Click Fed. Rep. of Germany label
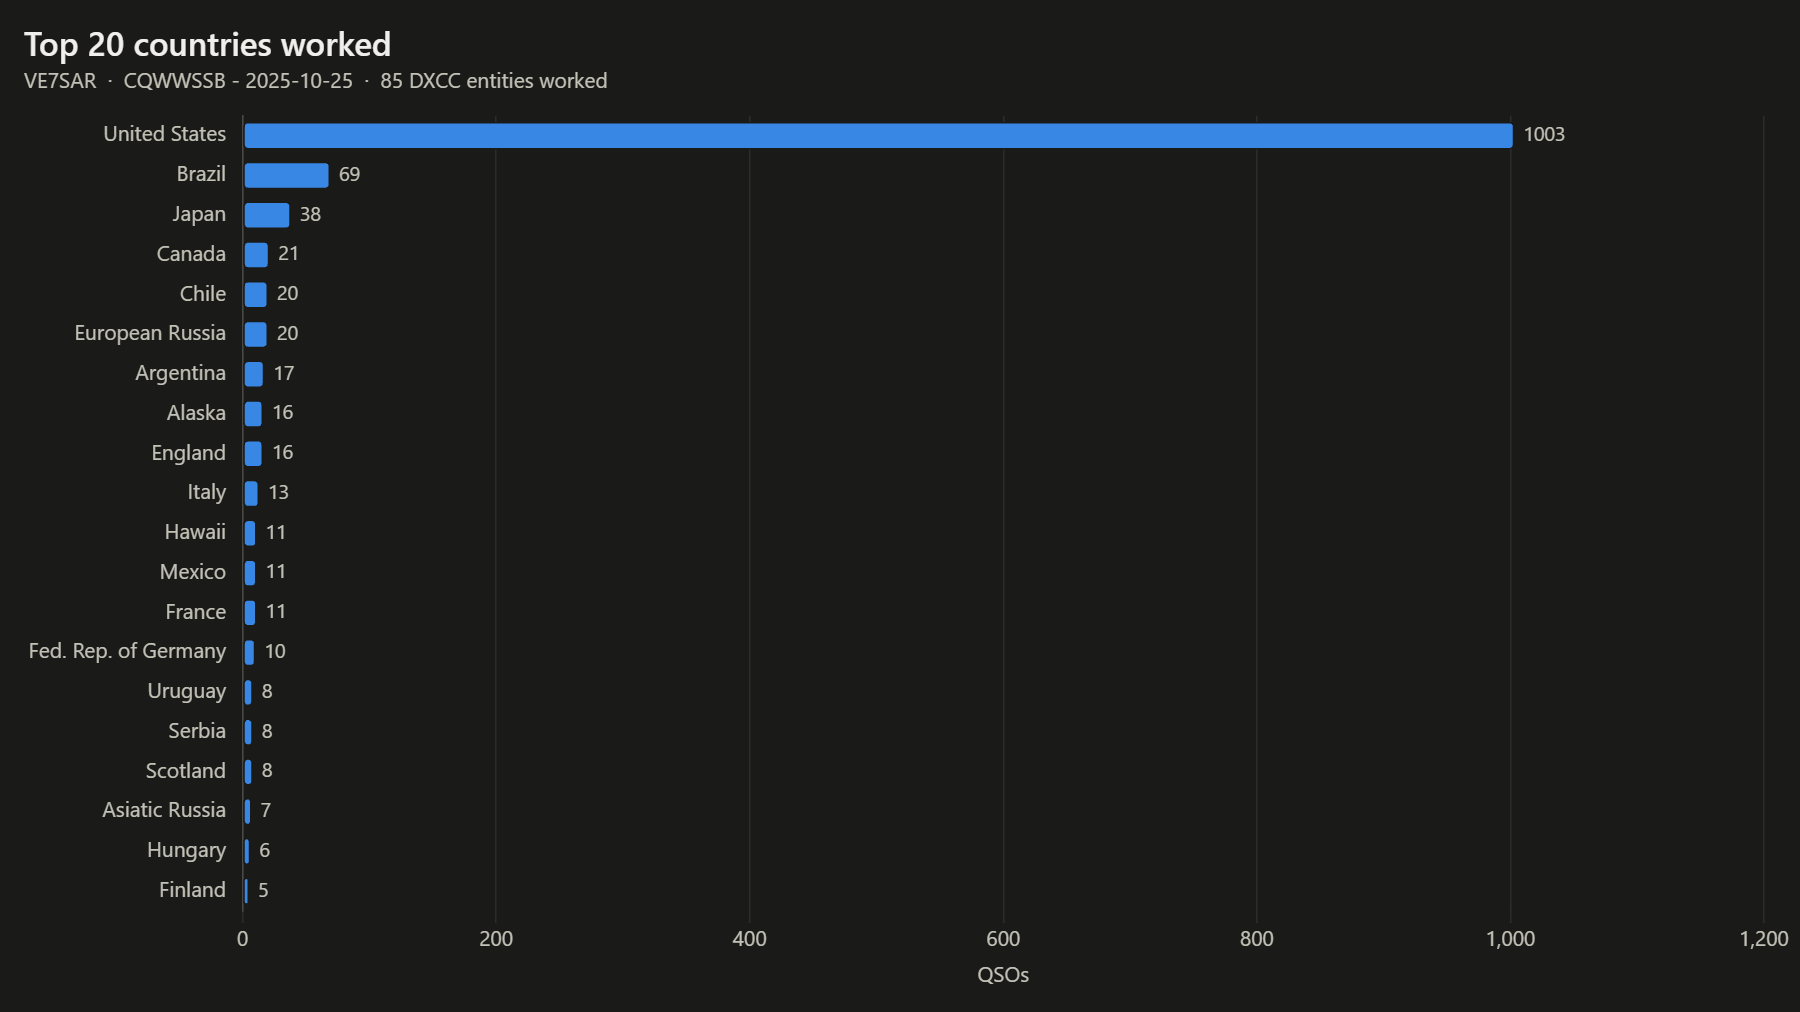 point(127,651)
